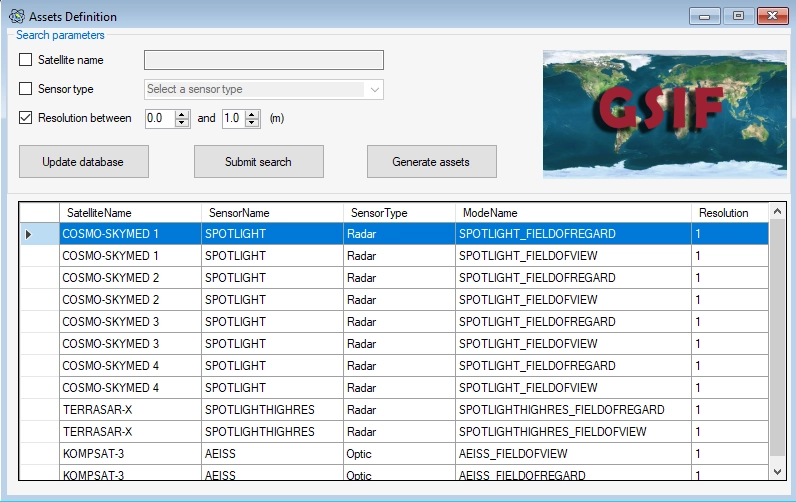Increase minimum resolution with up arrow
796x502 pixels.
coord(182,114)
